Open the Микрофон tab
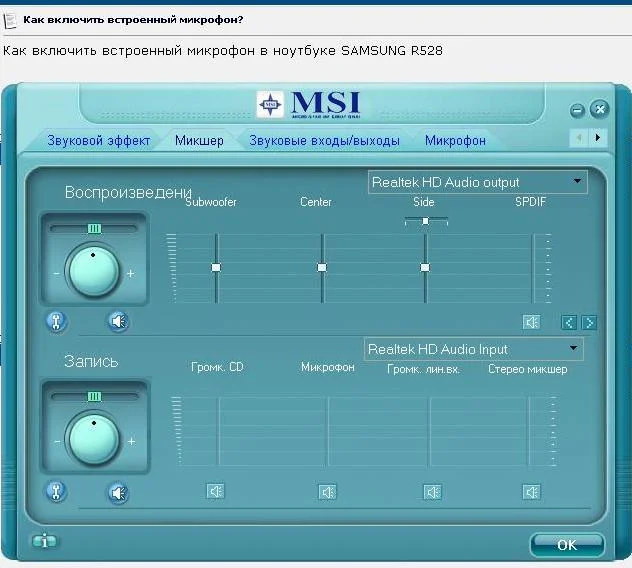The height and width of the screenshot is (568, 632). coord(455,141)
